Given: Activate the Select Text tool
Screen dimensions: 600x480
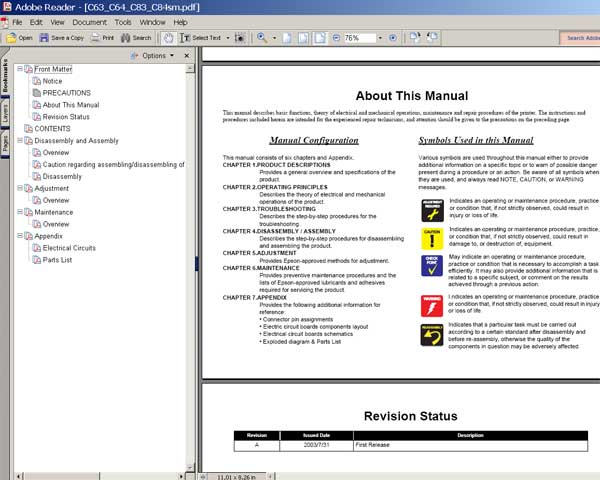Looking at the screenshot, I should click(x=201, y=38).
